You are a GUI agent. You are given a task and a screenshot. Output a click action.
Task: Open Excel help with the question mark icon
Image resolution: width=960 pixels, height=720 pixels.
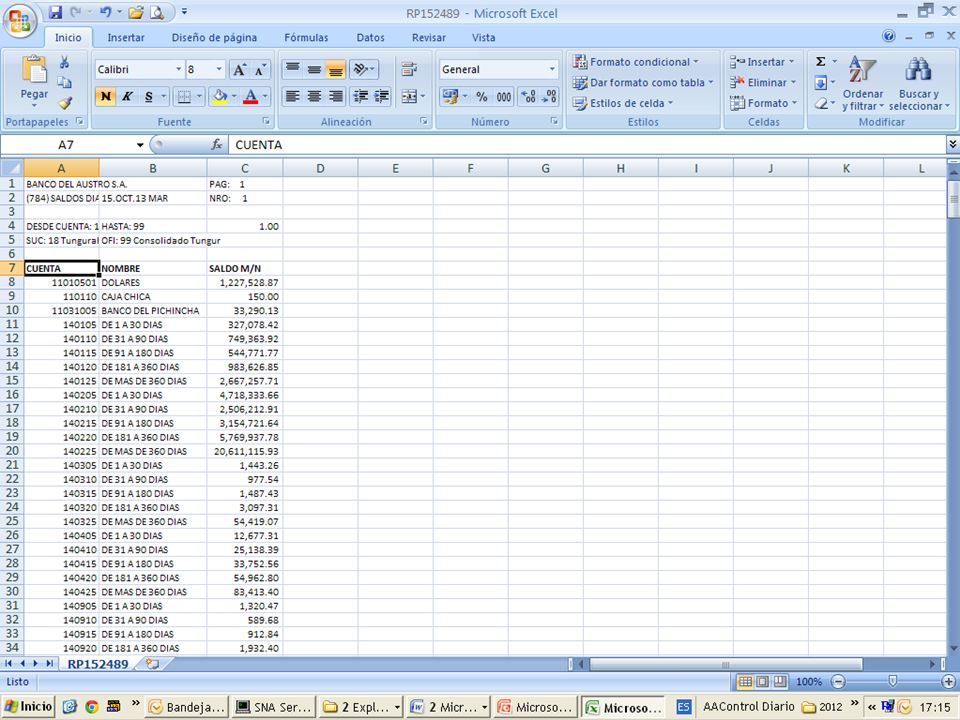pos(889,36)
